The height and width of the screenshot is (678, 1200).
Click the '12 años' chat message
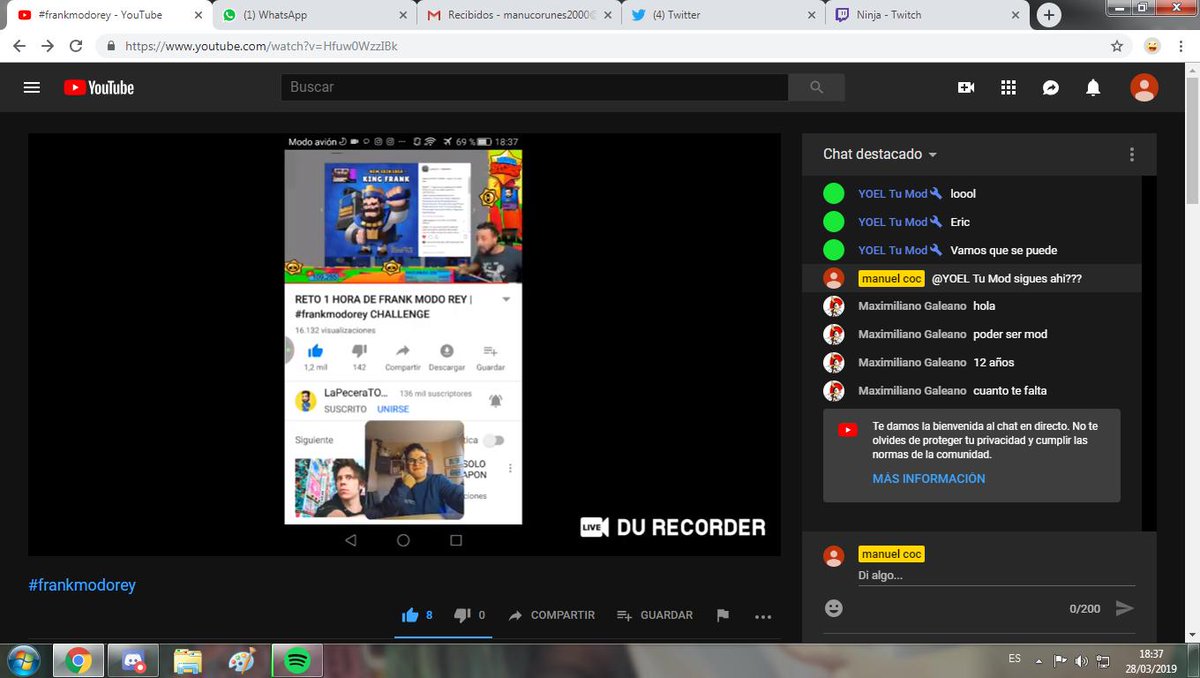click(994, 362)
